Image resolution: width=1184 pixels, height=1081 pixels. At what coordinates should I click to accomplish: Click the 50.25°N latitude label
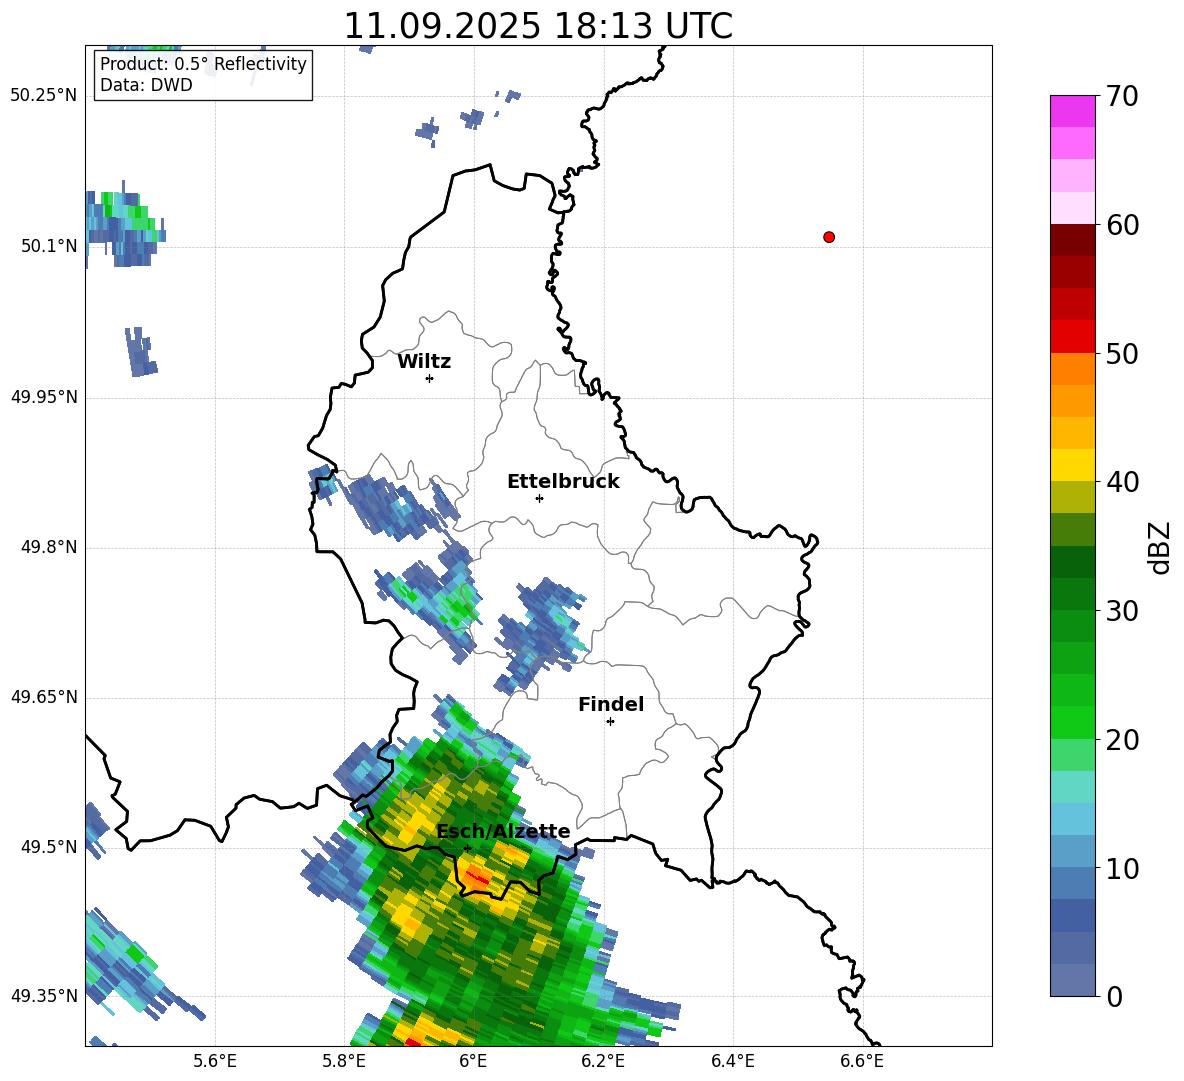click(x=44, y=96)
